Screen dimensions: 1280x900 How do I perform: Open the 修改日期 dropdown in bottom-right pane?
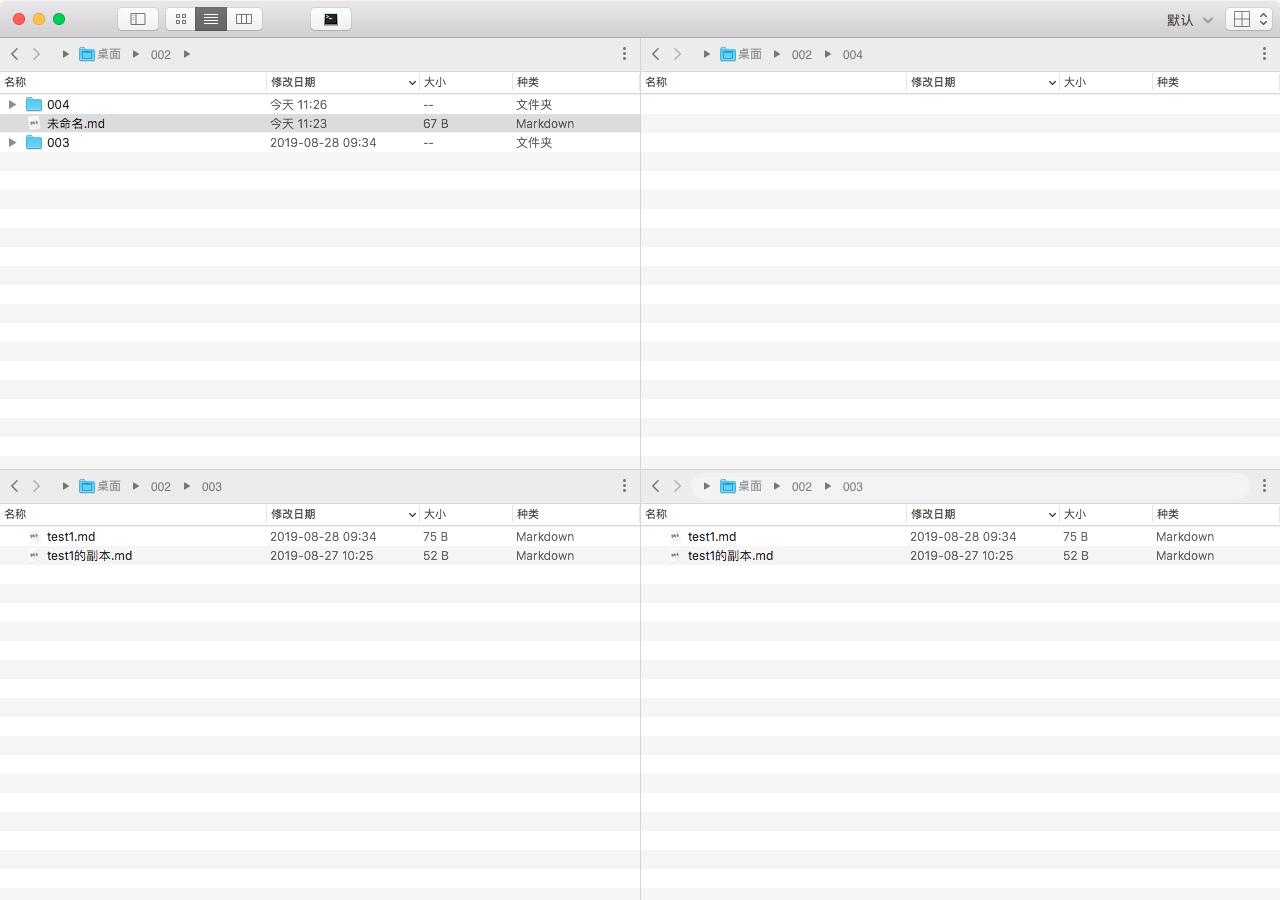pos(1052,514)
